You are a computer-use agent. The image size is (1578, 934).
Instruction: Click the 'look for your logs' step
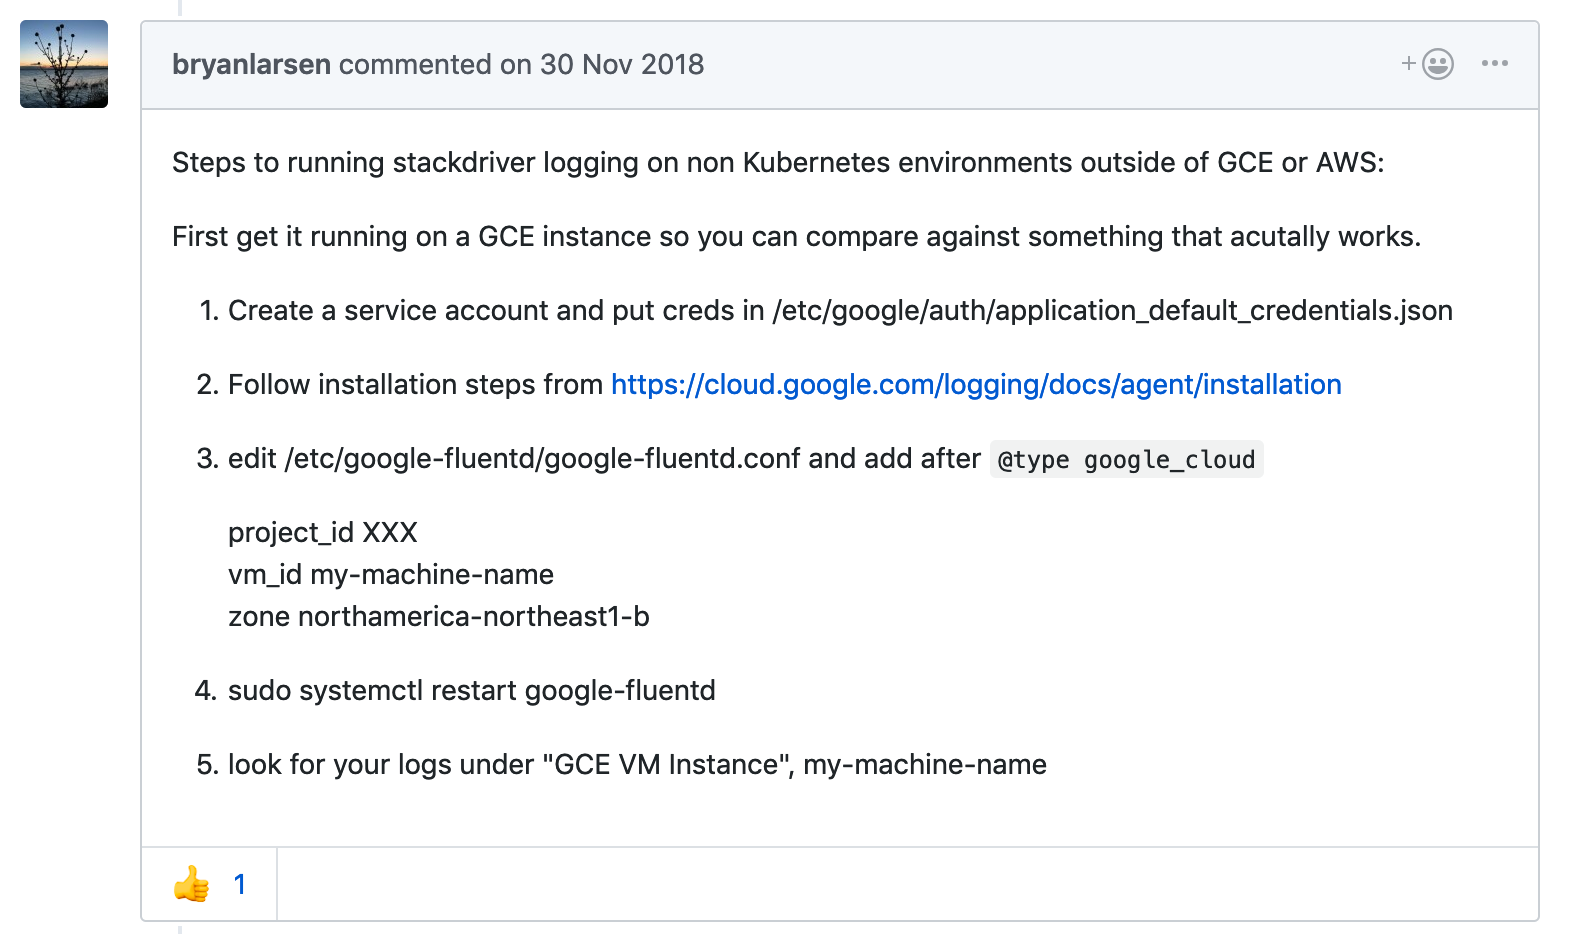(x=637, y=765)
